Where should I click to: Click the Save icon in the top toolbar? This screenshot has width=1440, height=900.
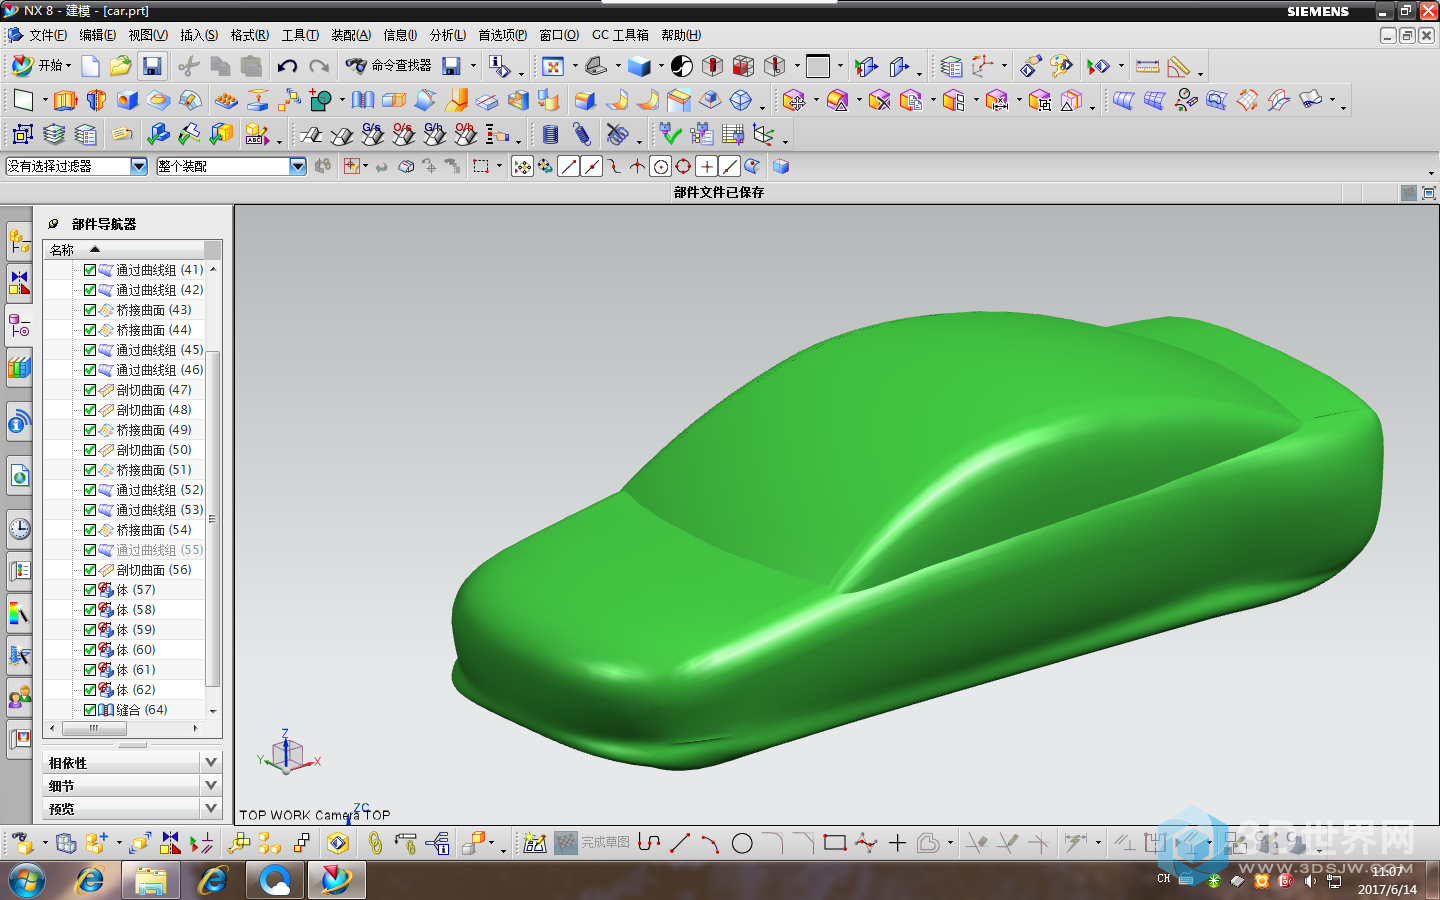152,66
